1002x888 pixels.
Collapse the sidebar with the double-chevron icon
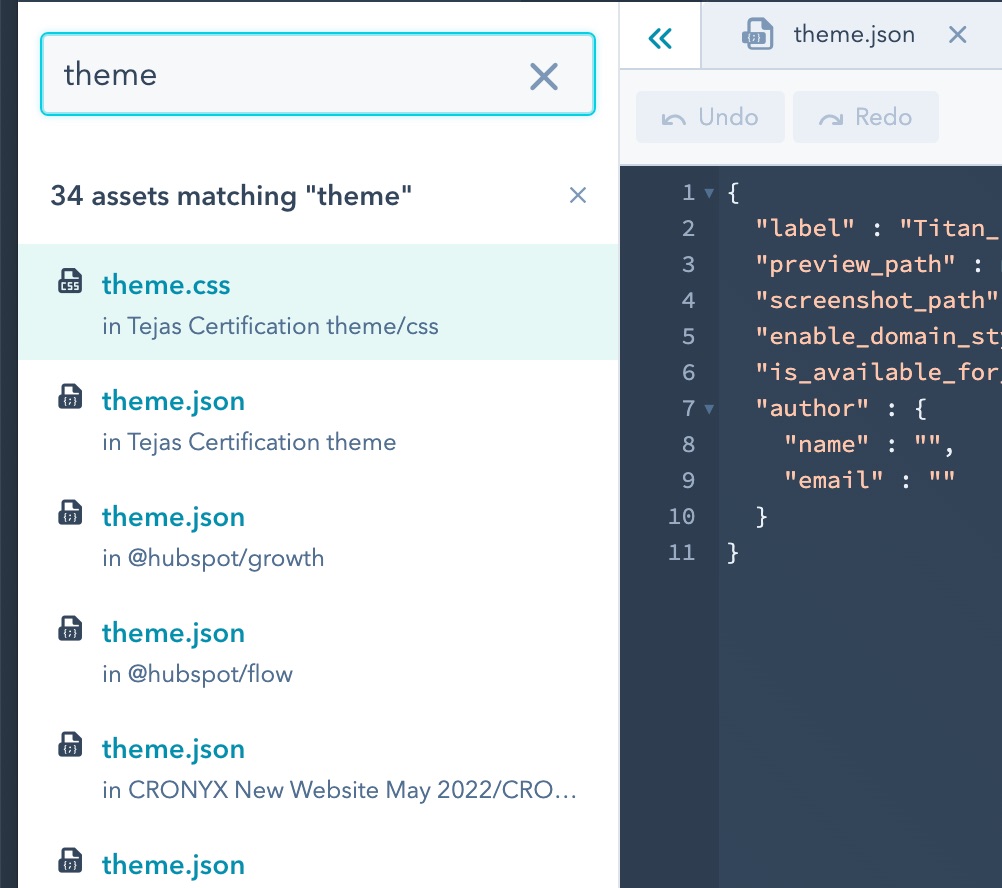point(660,38)
